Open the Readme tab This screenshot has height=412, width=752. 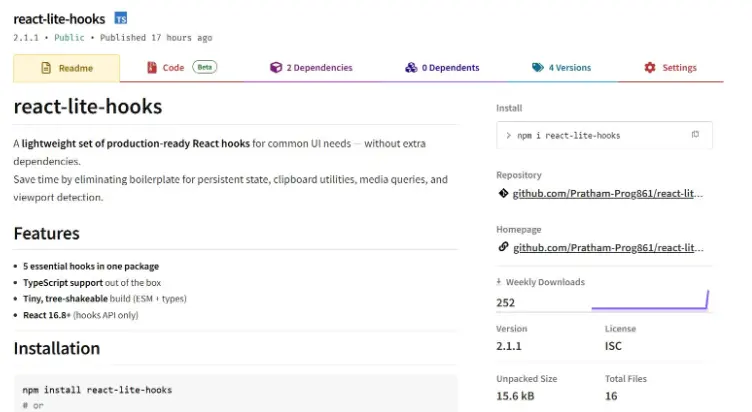point(67,68)
